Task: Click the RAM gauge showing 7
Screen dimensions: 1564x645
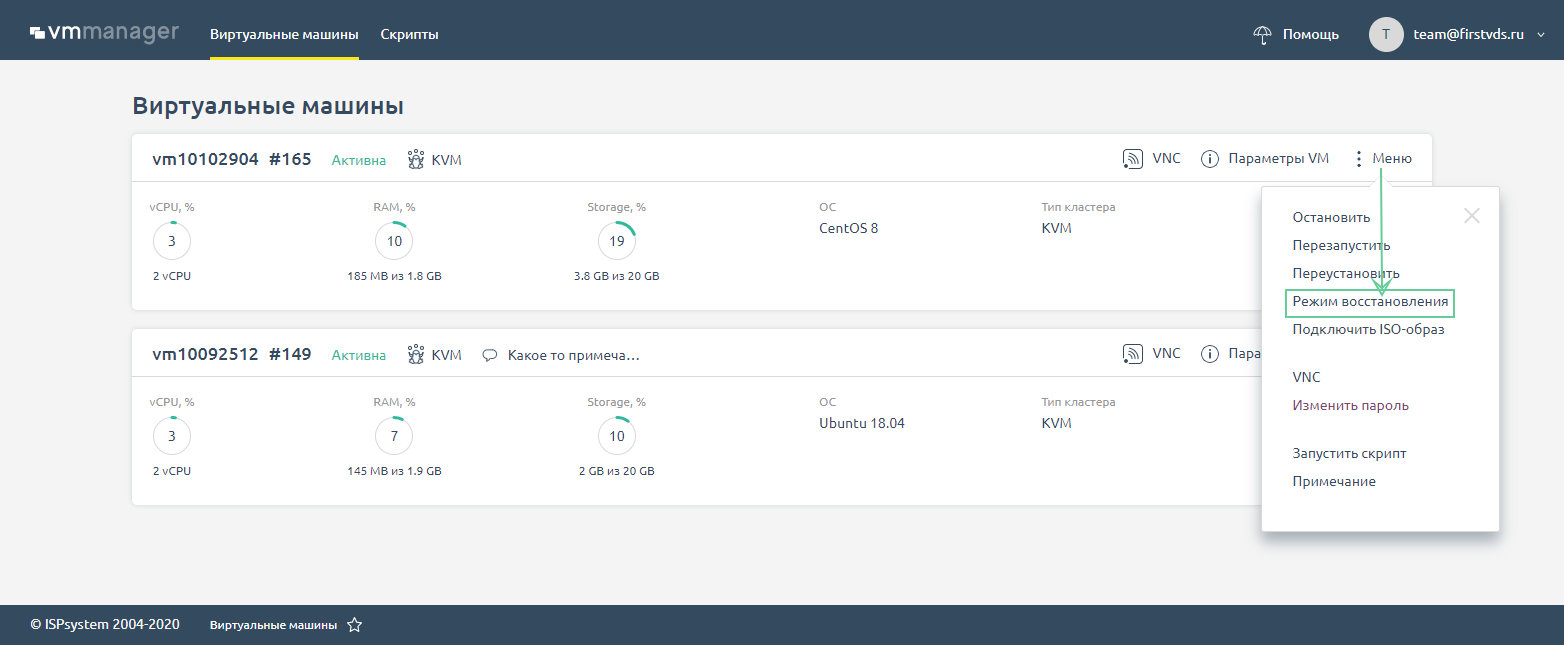Action: tap(394, 436)
